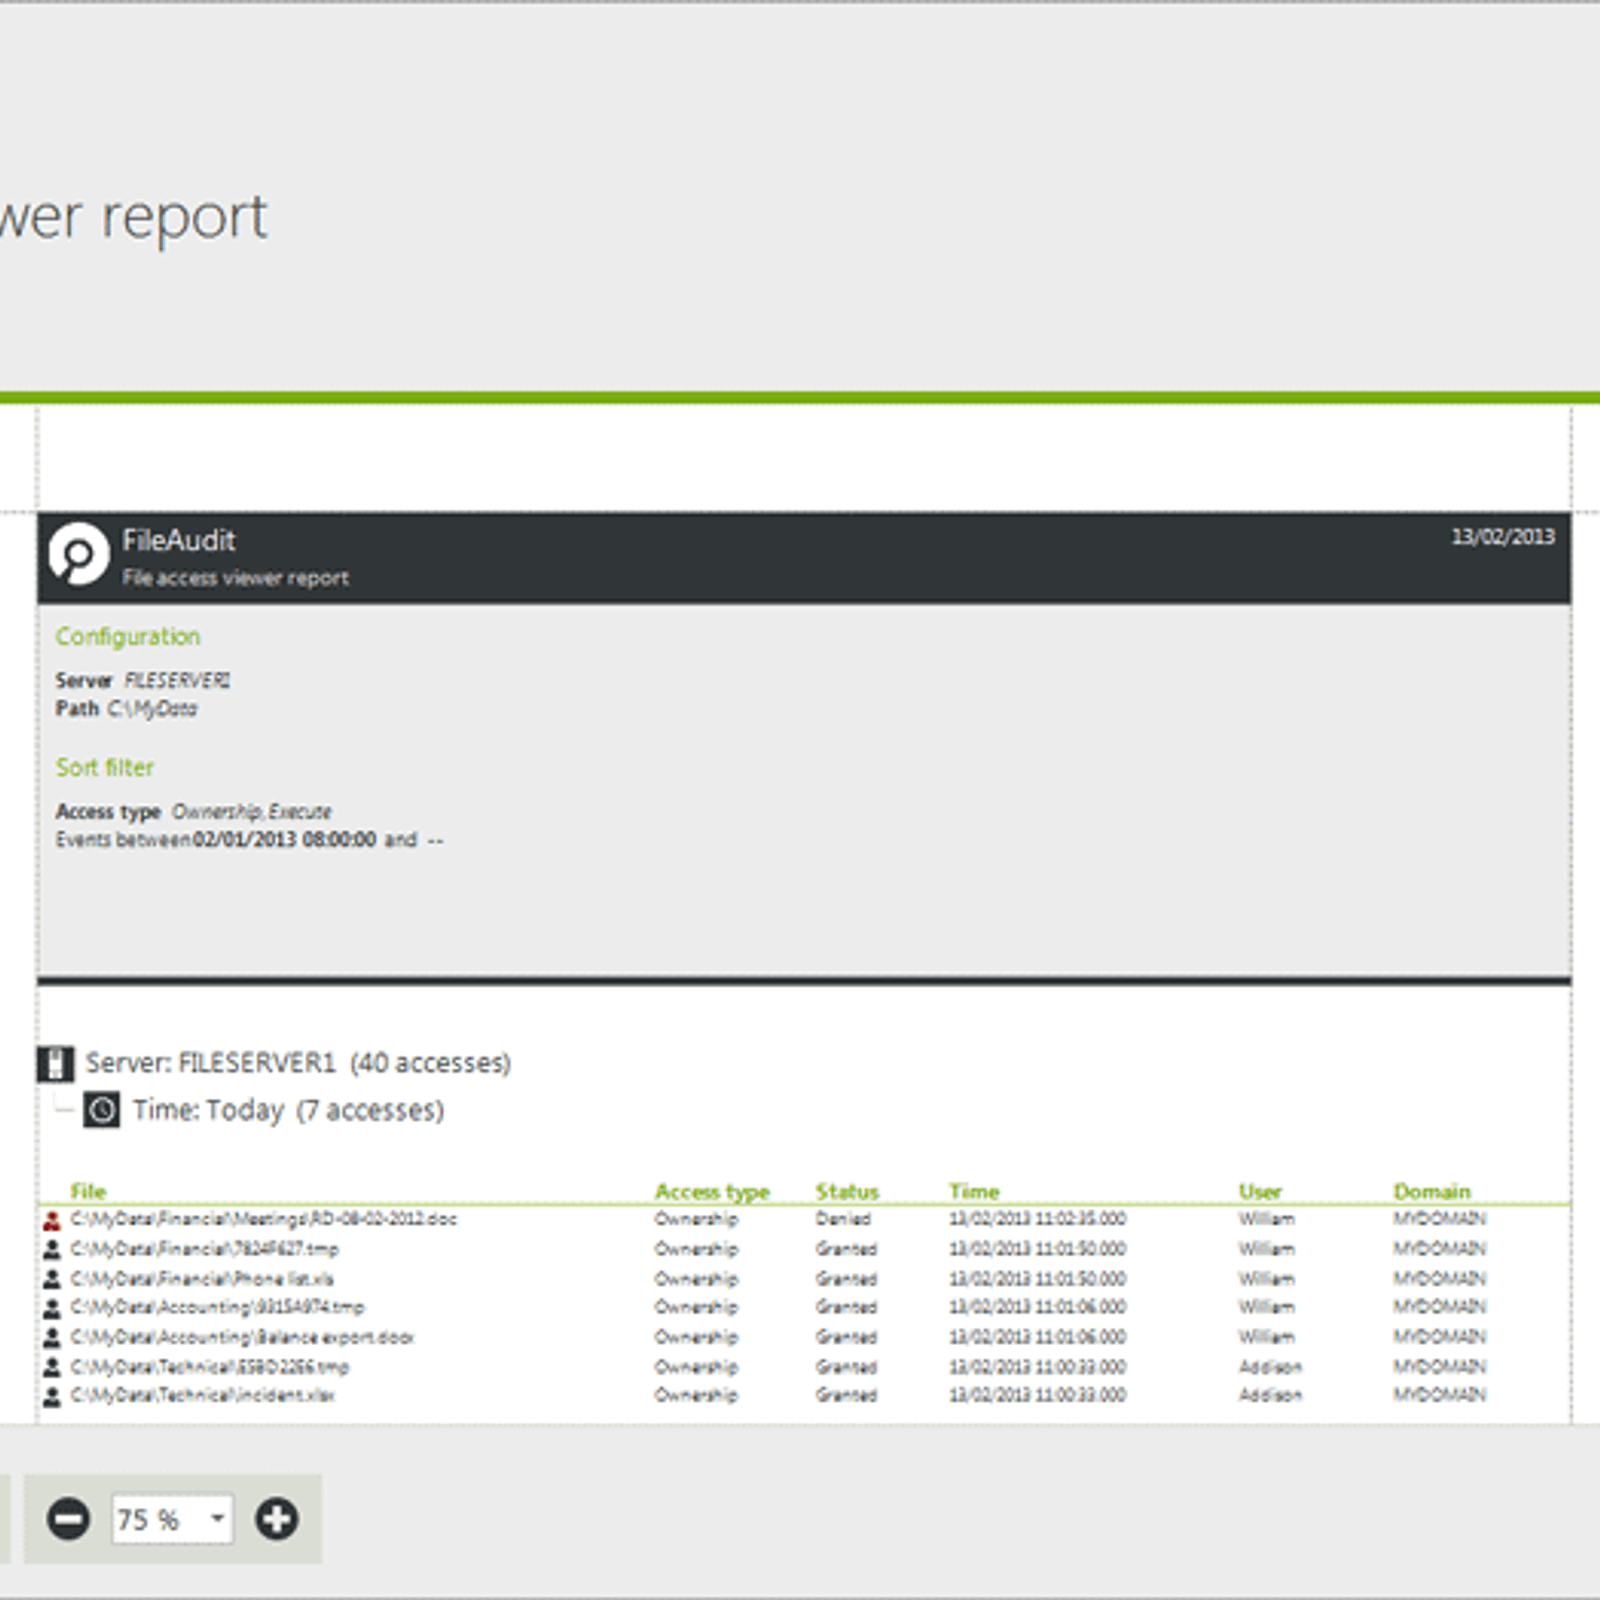Click the Server FILESERVER1 configuration line
Image resolution: width=1600 pixels, height=1600 pixels.
(x=143, y=680)
